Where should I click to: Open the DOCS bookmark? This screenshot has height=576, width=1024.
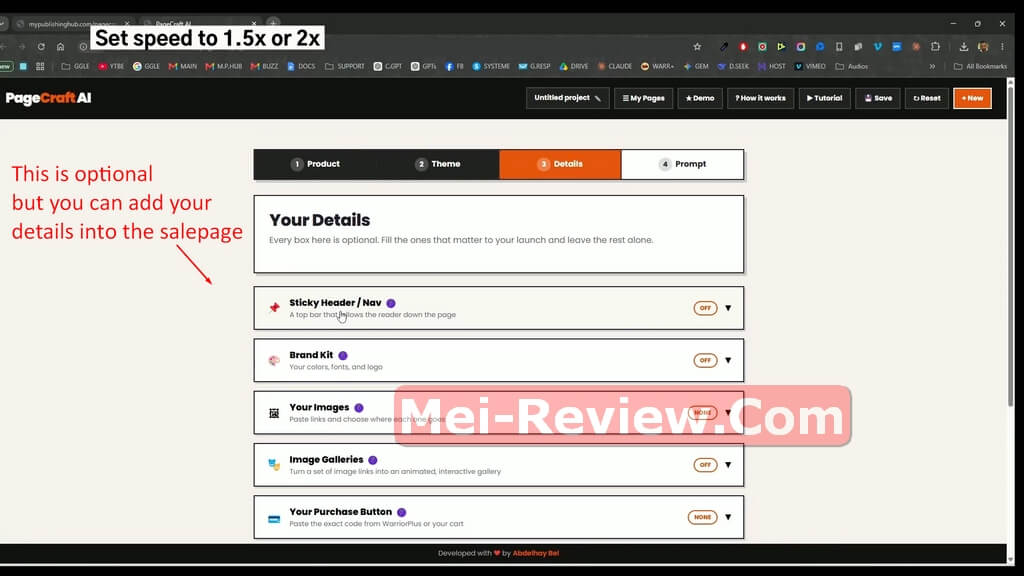301,66
